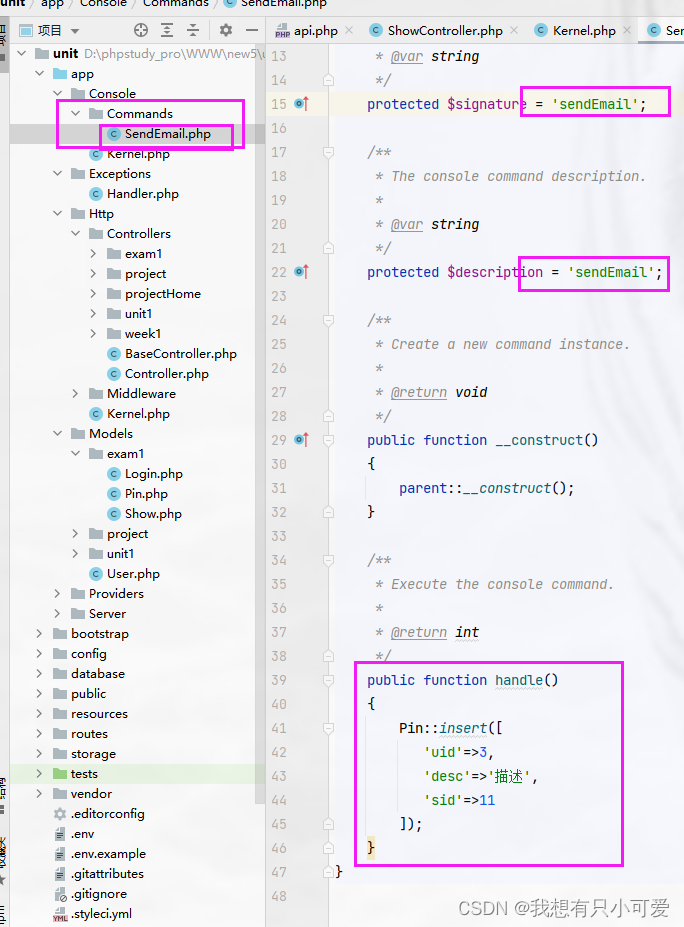Click the Collapse All icon in Project panel

[x=193, y=31]
